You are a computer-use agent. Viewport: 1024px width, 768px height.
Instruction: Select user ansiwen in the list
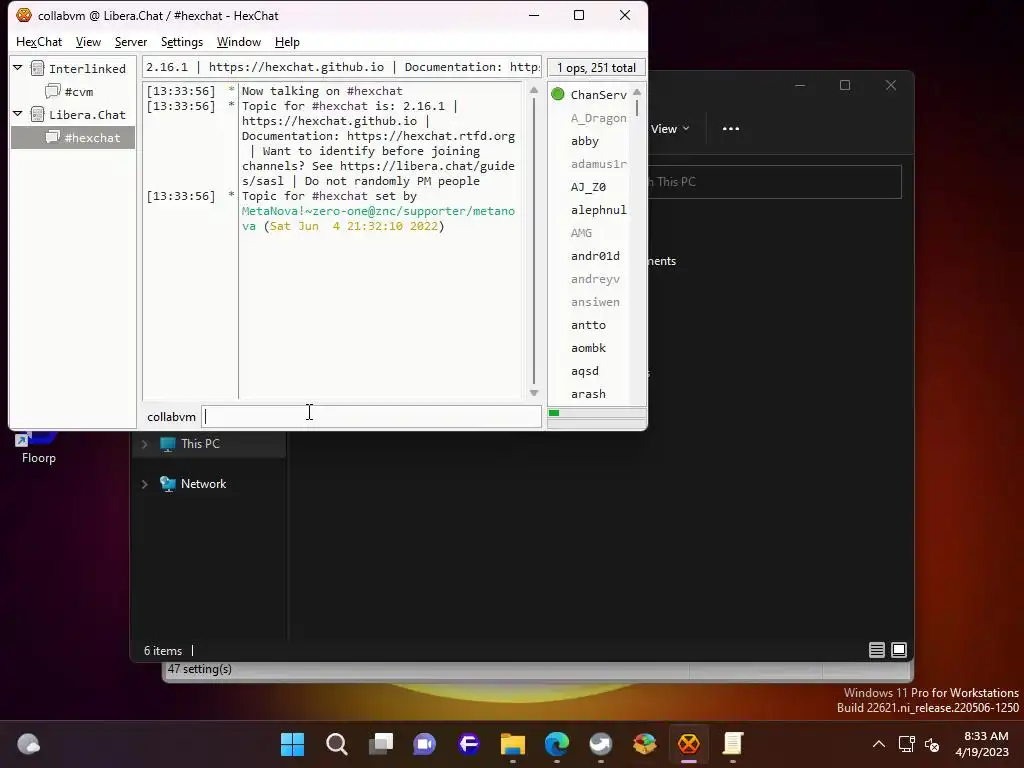click(595, 302)
